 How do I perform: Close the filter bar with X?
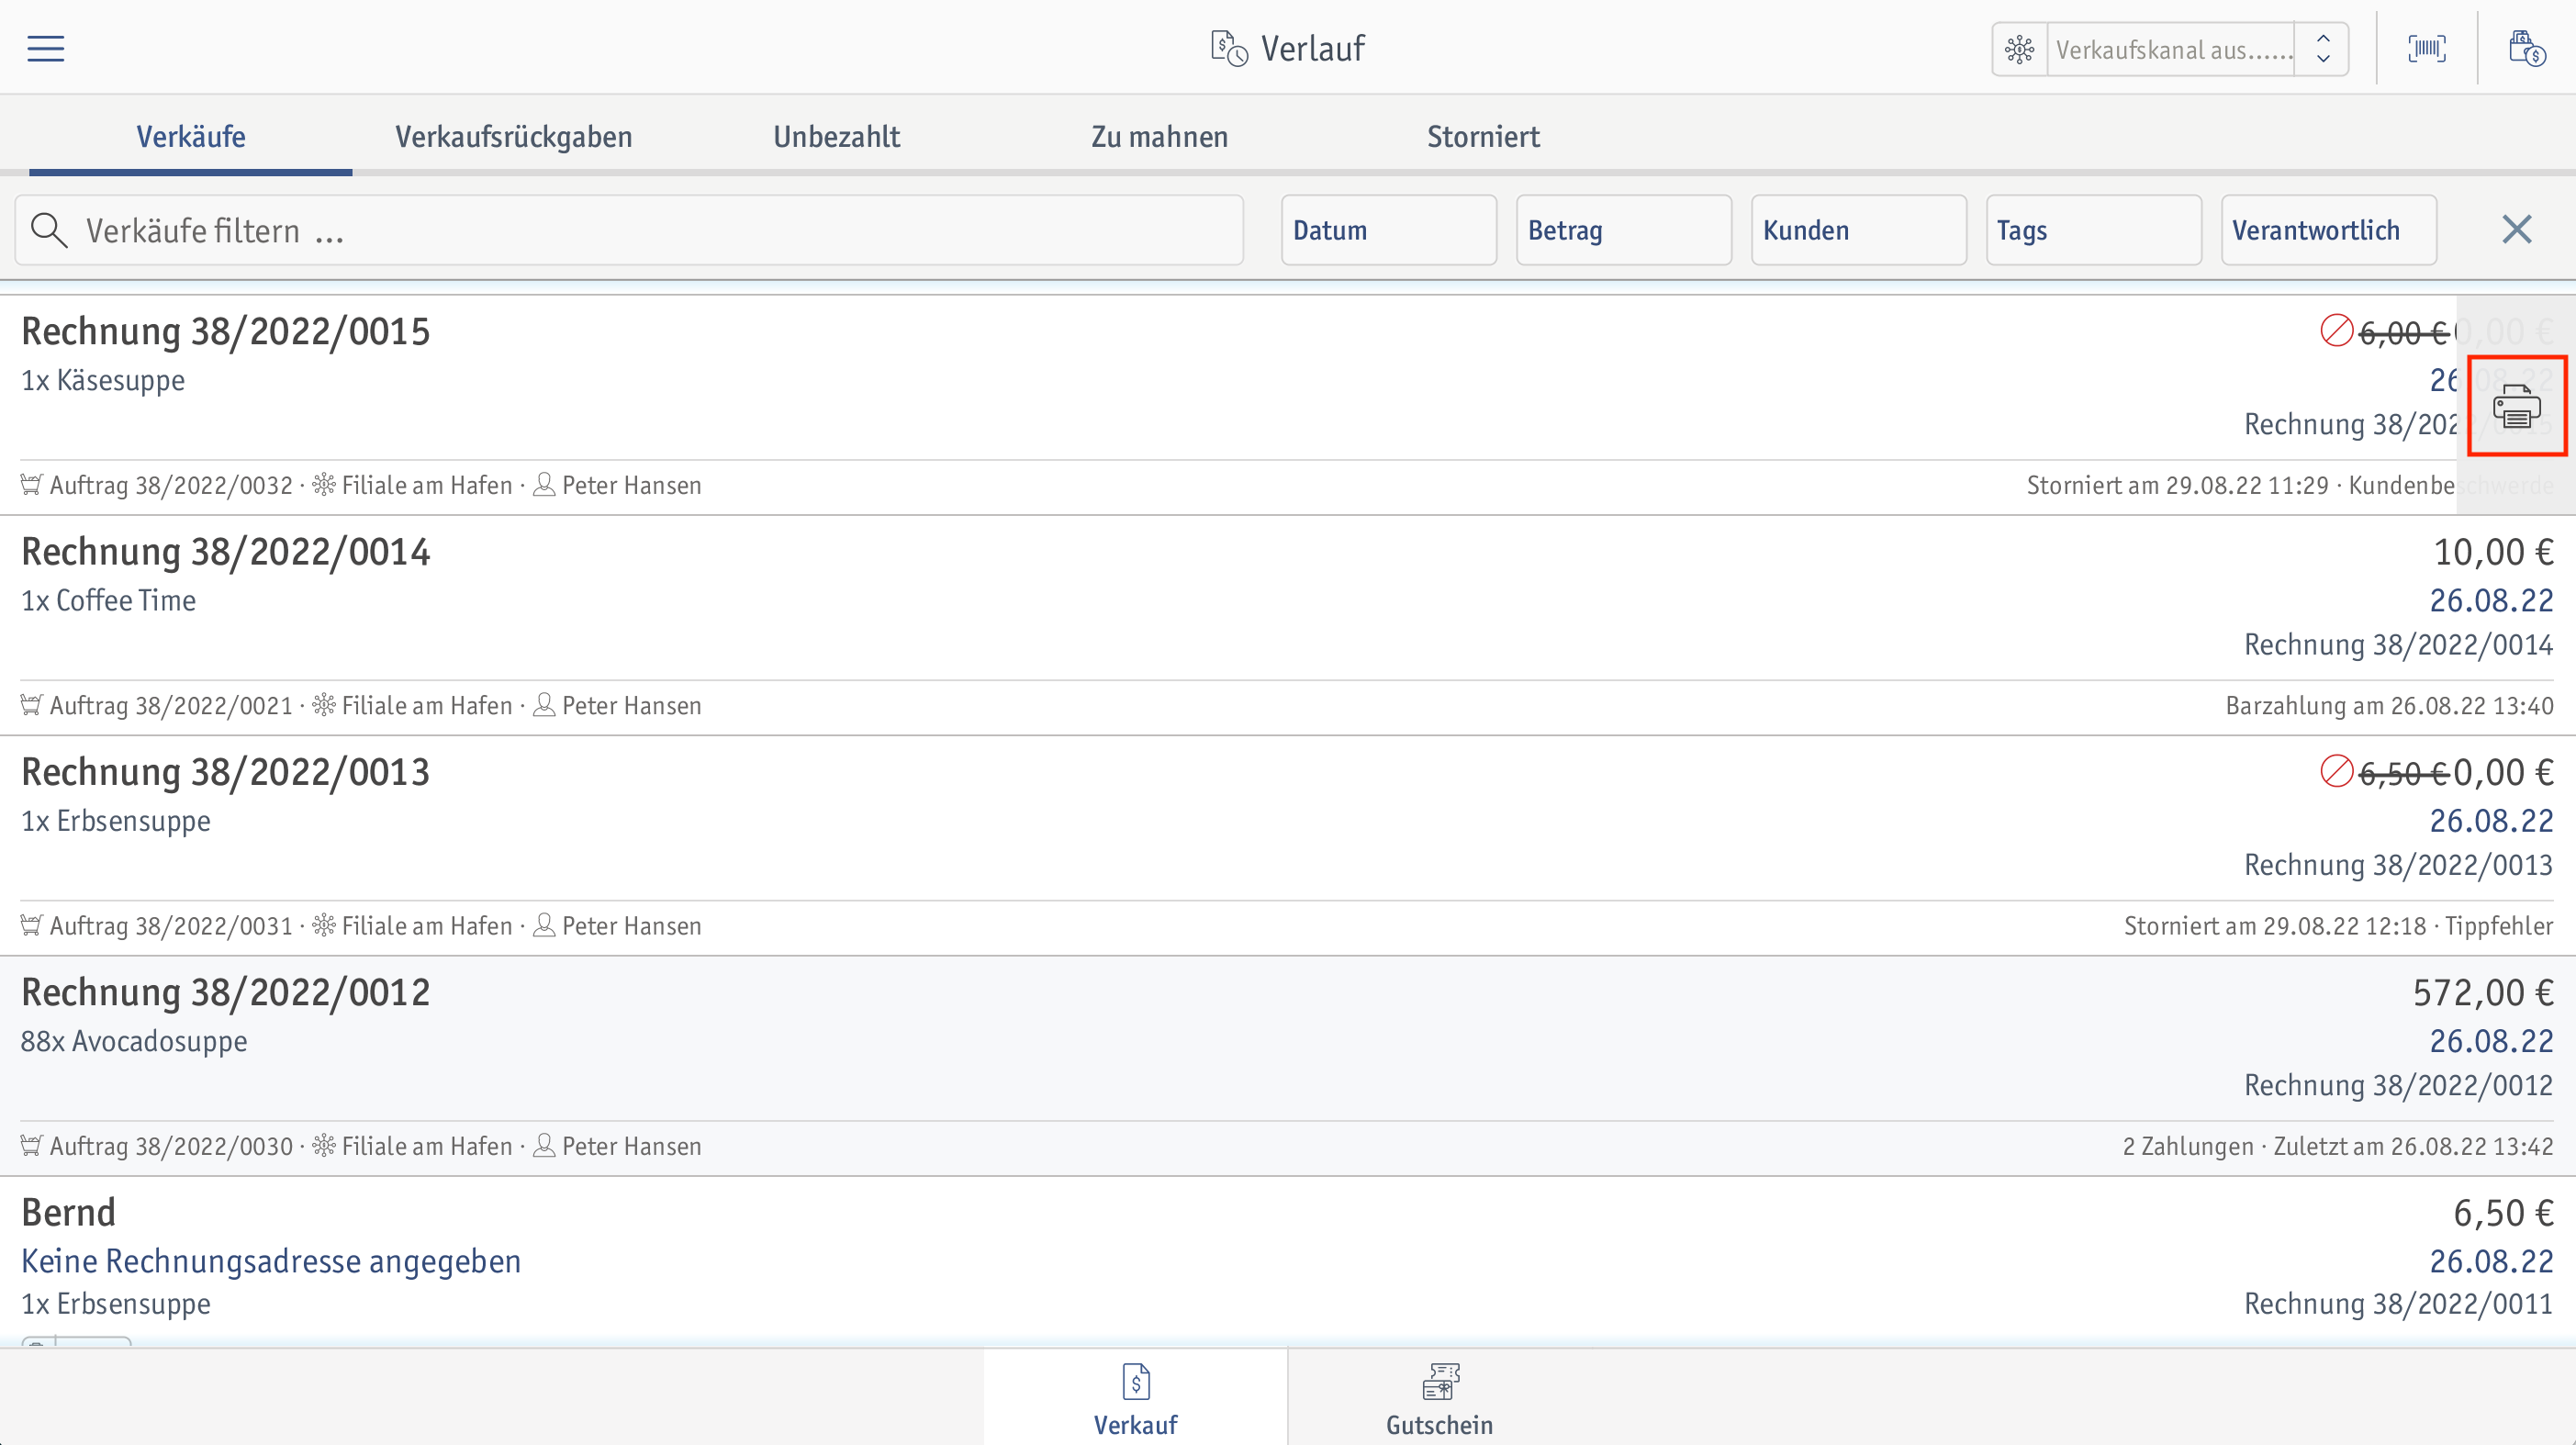2517,230
